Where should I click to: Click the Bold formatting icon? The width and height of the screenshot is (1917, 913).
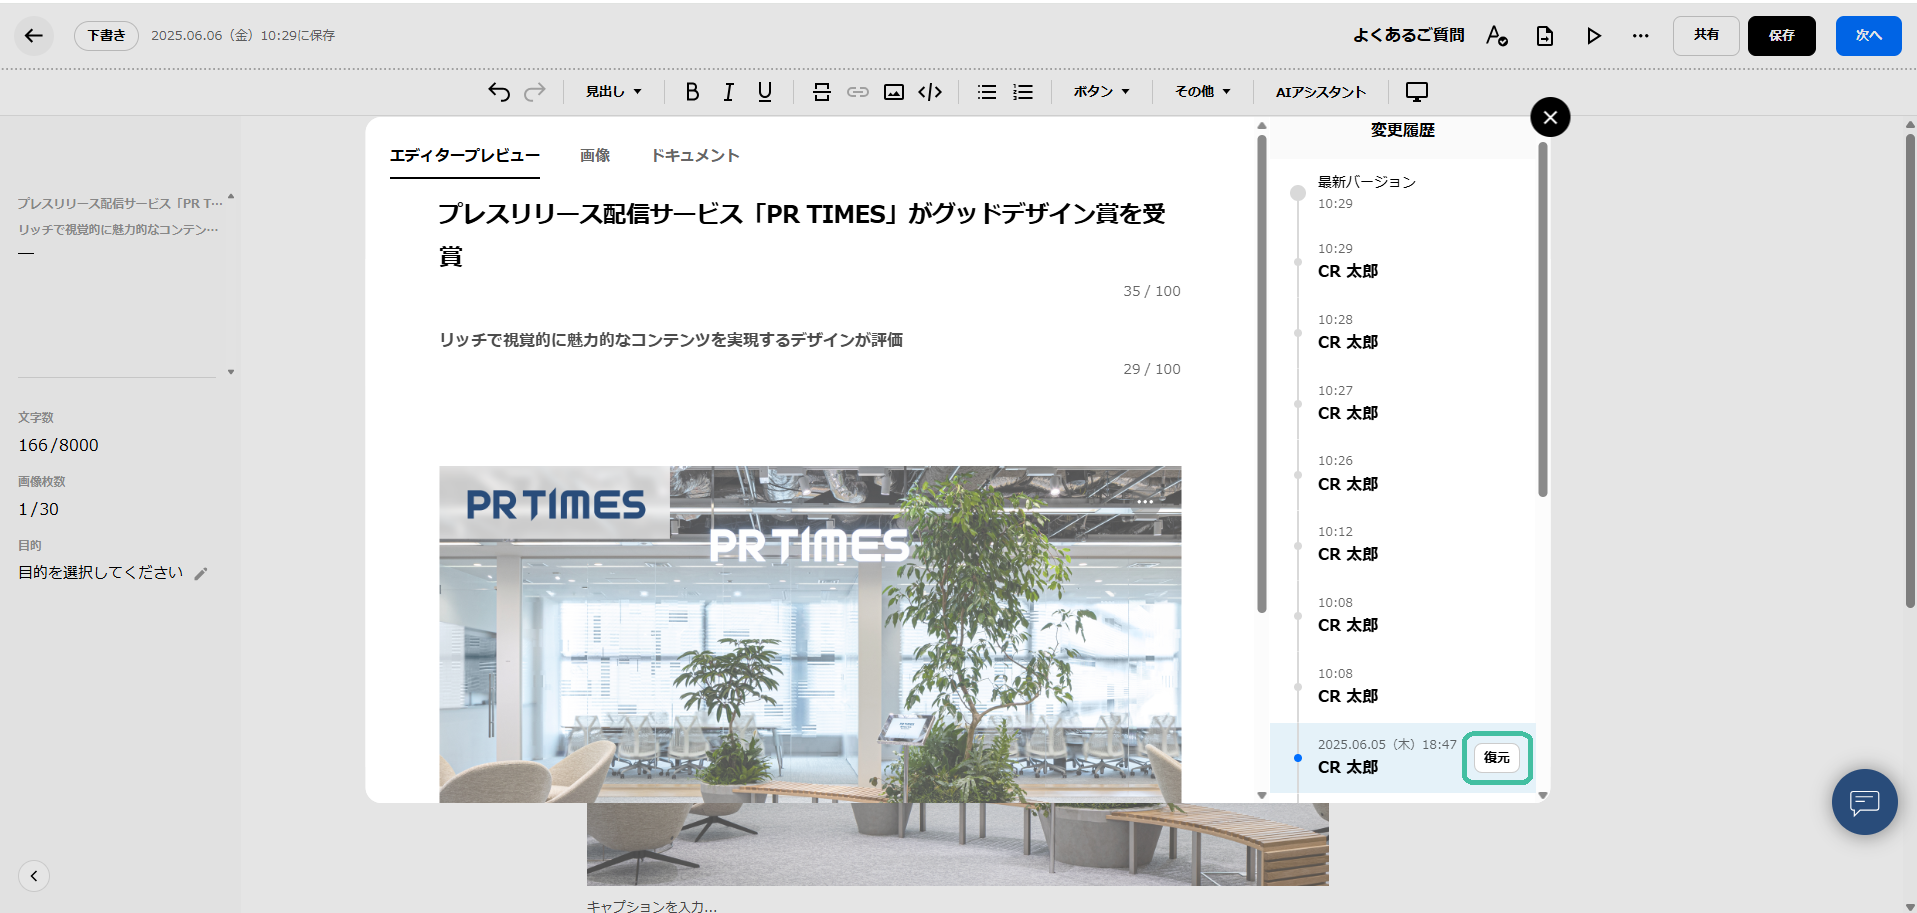[692, 92]
